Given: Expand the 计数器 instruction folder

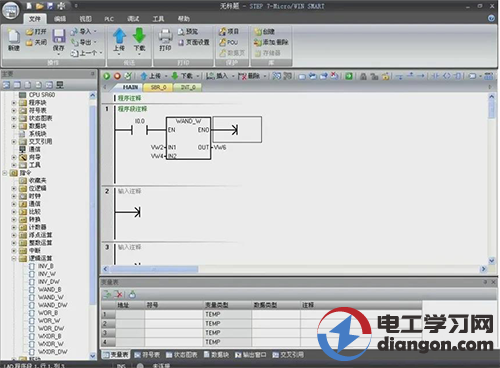Looking at the screenshot, I should click(x=14, y=227).
